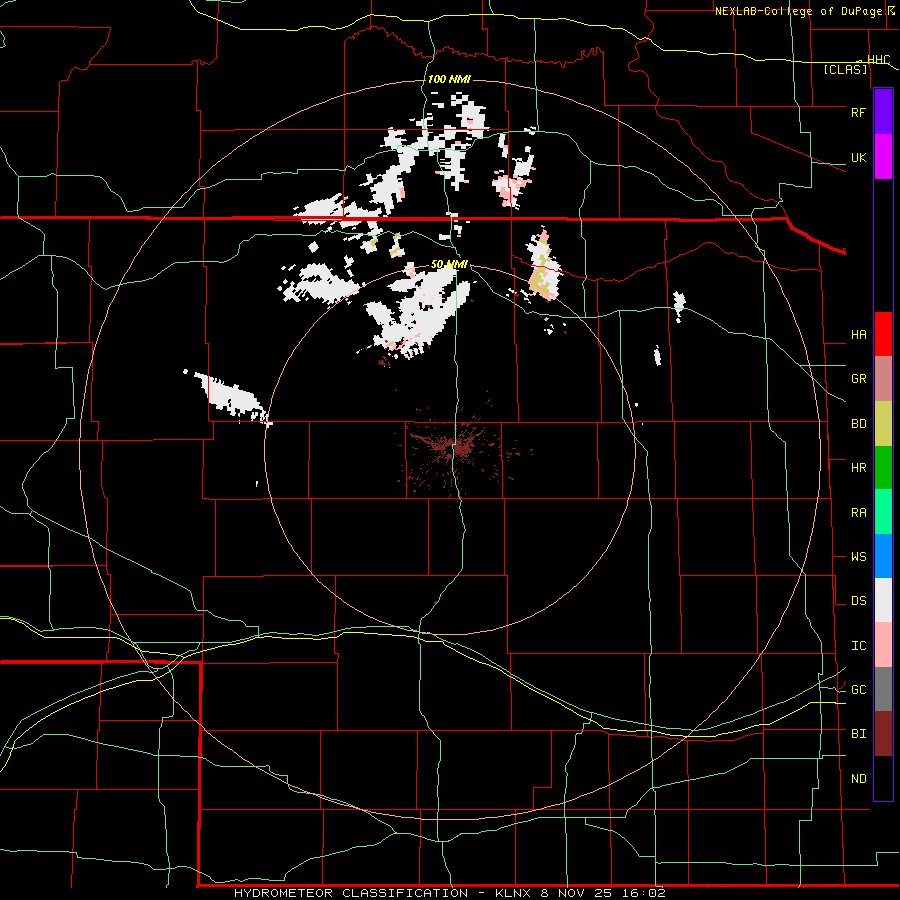900x900 pixels.
Task: Click the WS legend label
Action: click(858, 557)
